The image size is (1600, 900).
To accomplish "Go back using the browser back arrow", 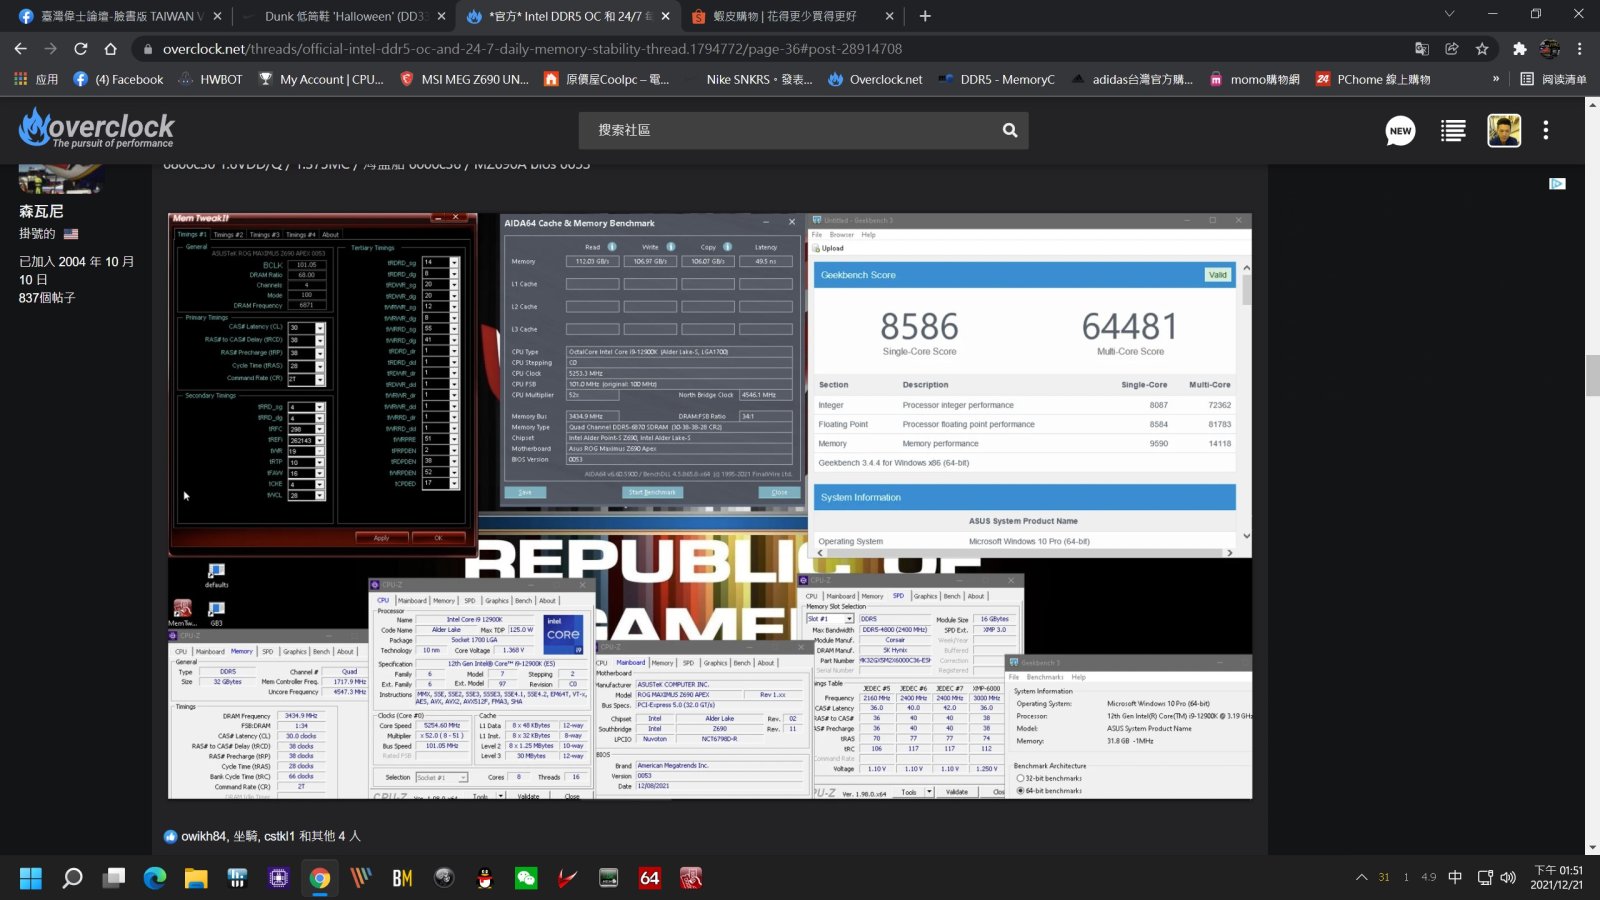I will [x=20, y=48].
